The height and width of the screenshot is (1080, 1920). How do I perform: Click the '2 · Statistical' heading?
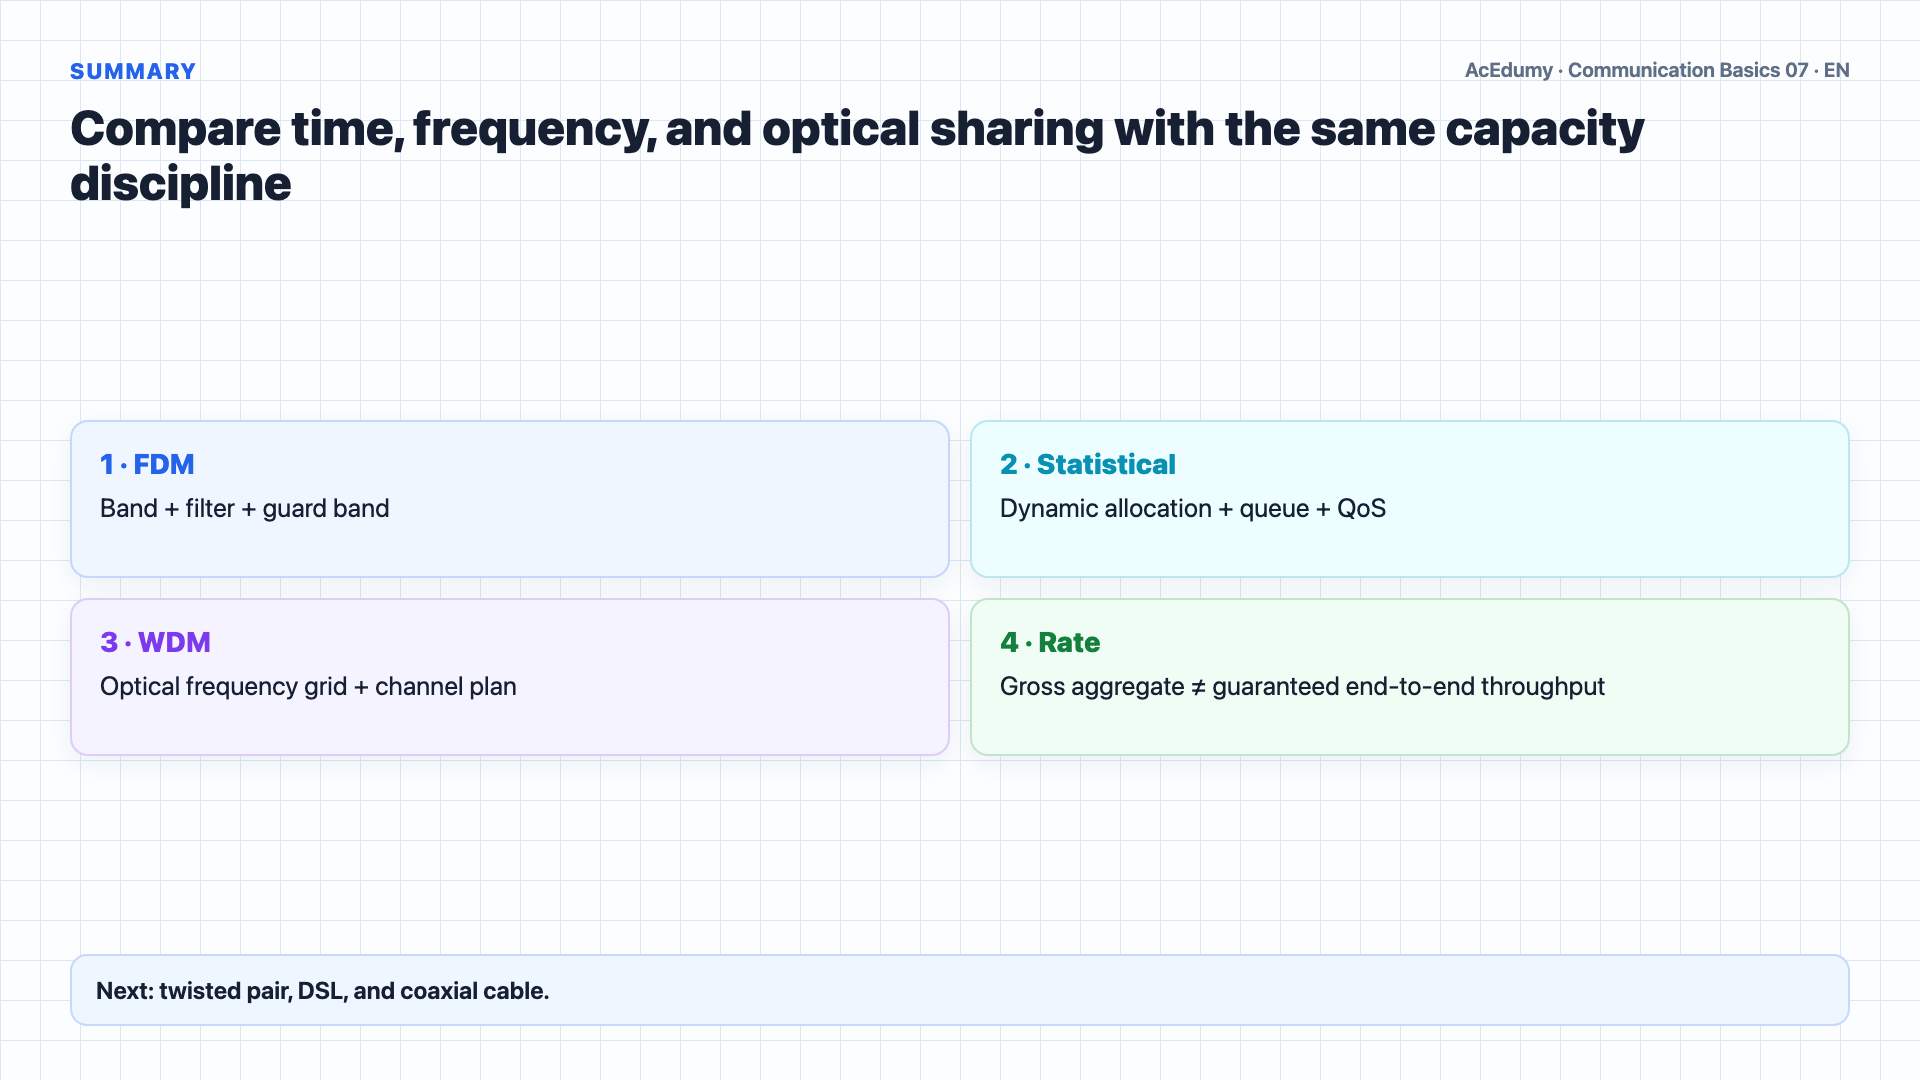[1088, 464]
